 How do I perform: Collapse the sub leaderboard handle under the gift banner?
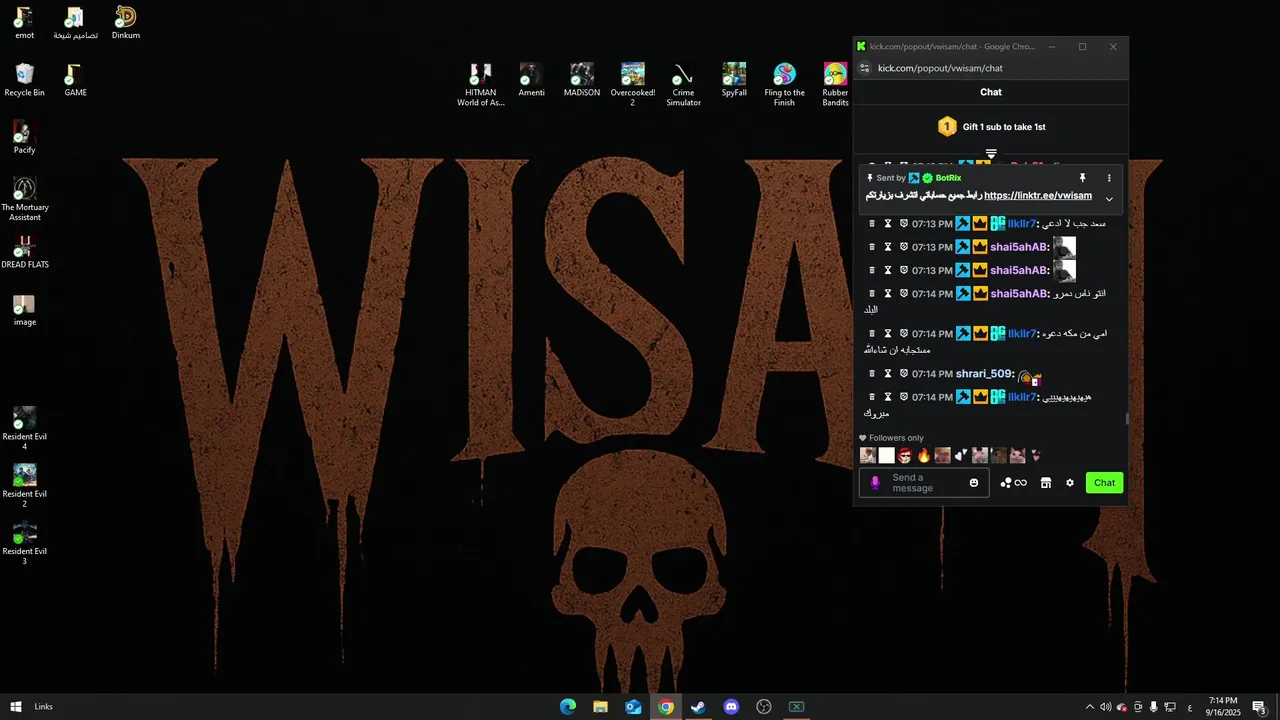(991, 154)
